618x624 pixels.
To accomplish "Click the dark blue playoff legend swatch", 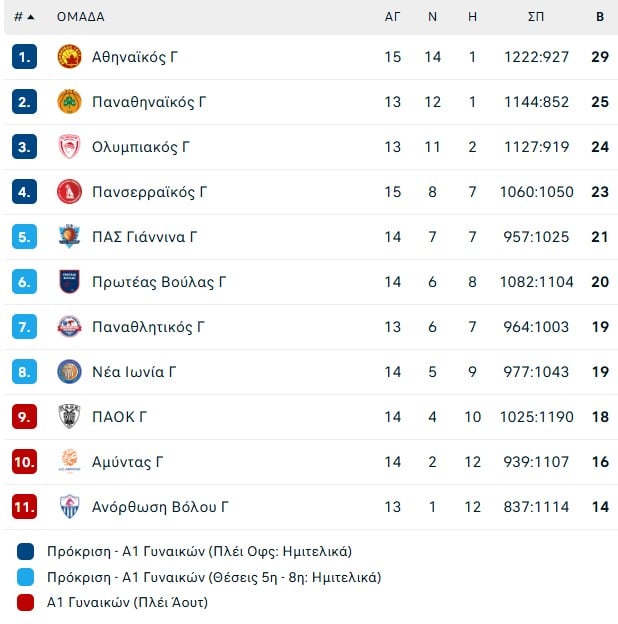I will (26, 551).
